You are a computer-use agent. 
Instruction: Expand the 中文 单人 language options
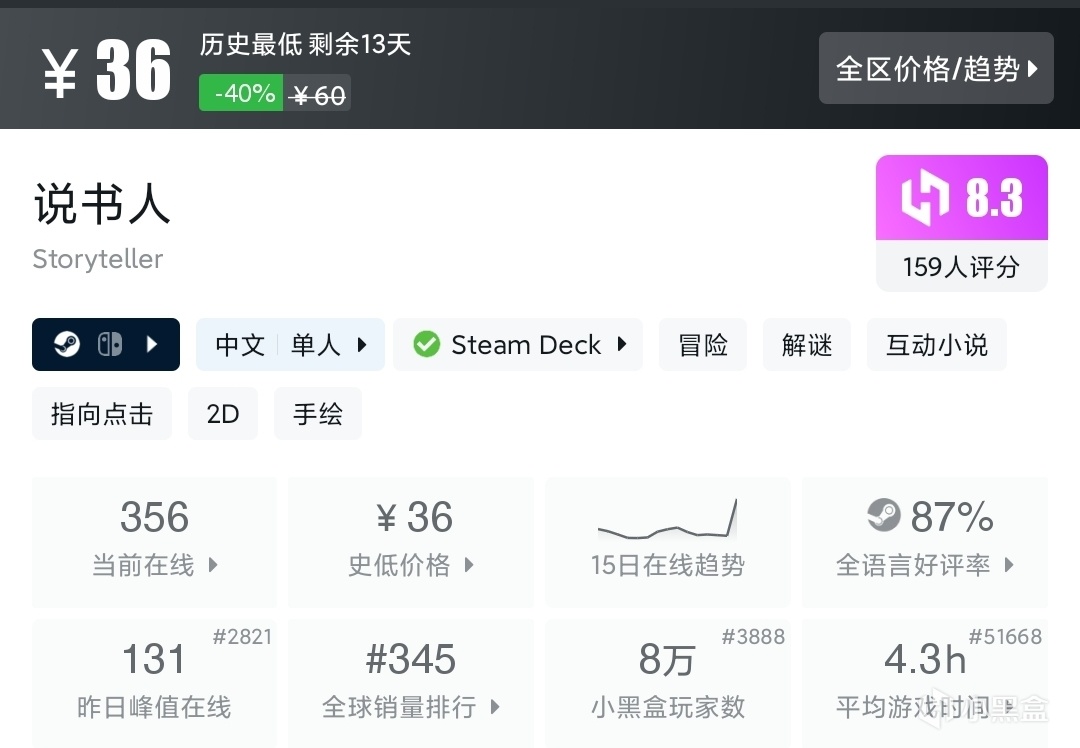290,345
